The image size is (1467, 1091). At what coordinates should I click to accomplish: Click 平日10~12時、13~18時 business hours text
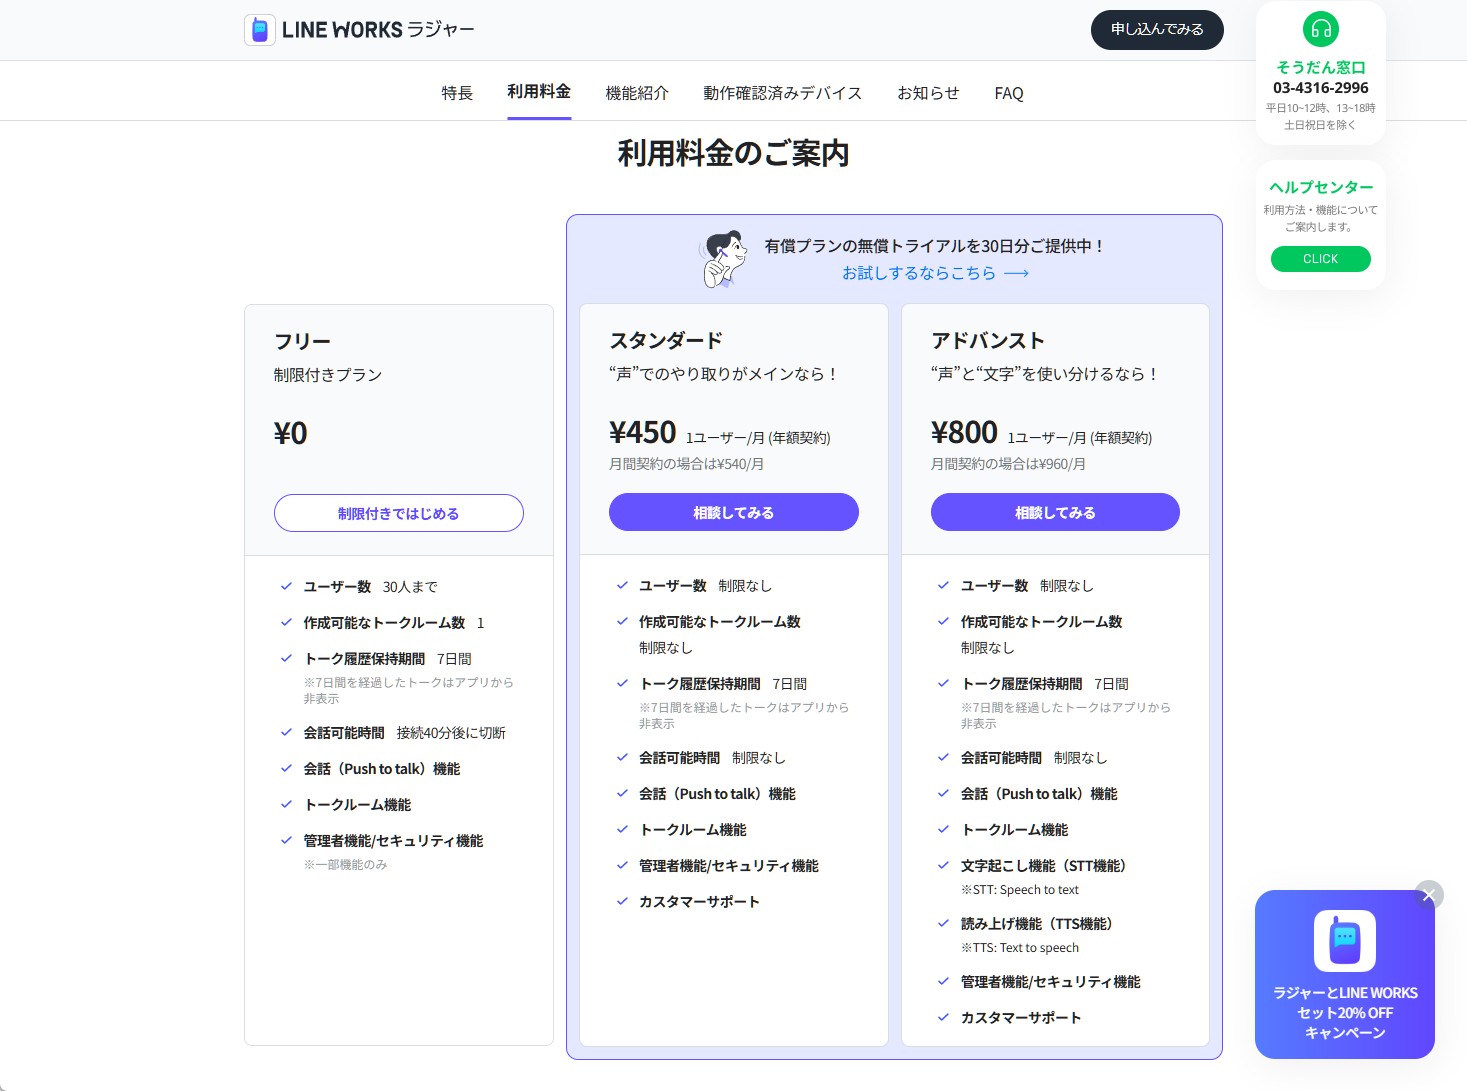pyautogui.click(x=1321, y=108)
